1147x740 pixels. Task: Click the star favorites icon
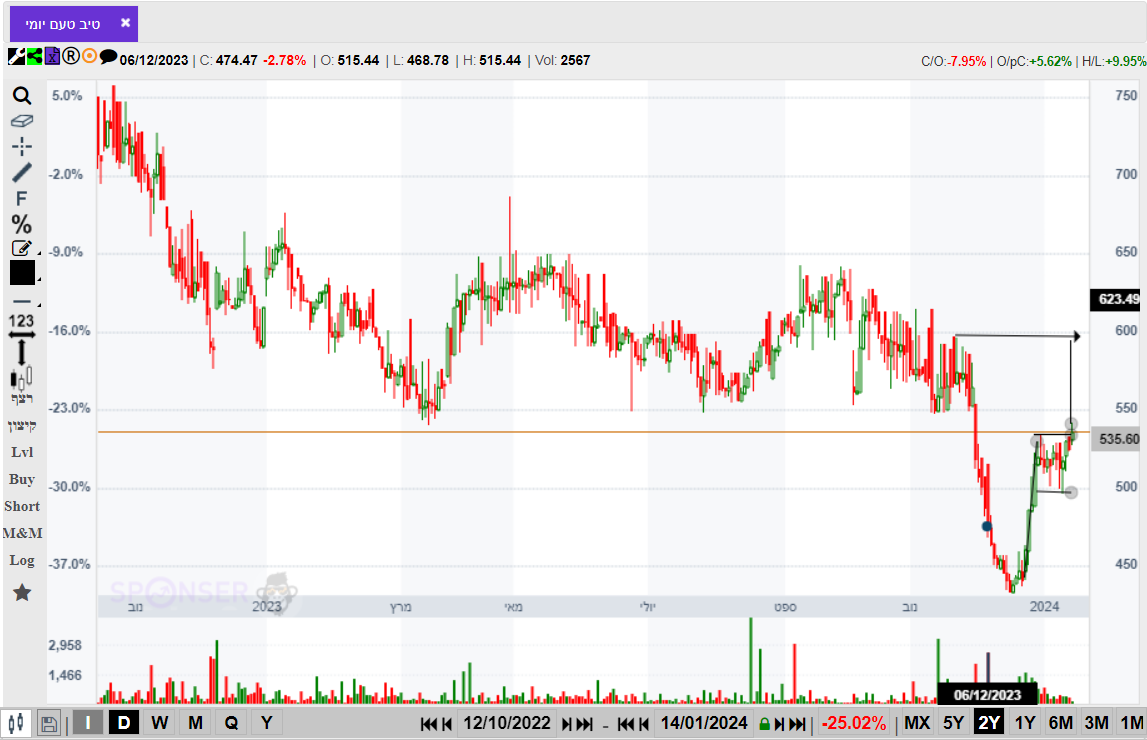click(x=22, y=592)
